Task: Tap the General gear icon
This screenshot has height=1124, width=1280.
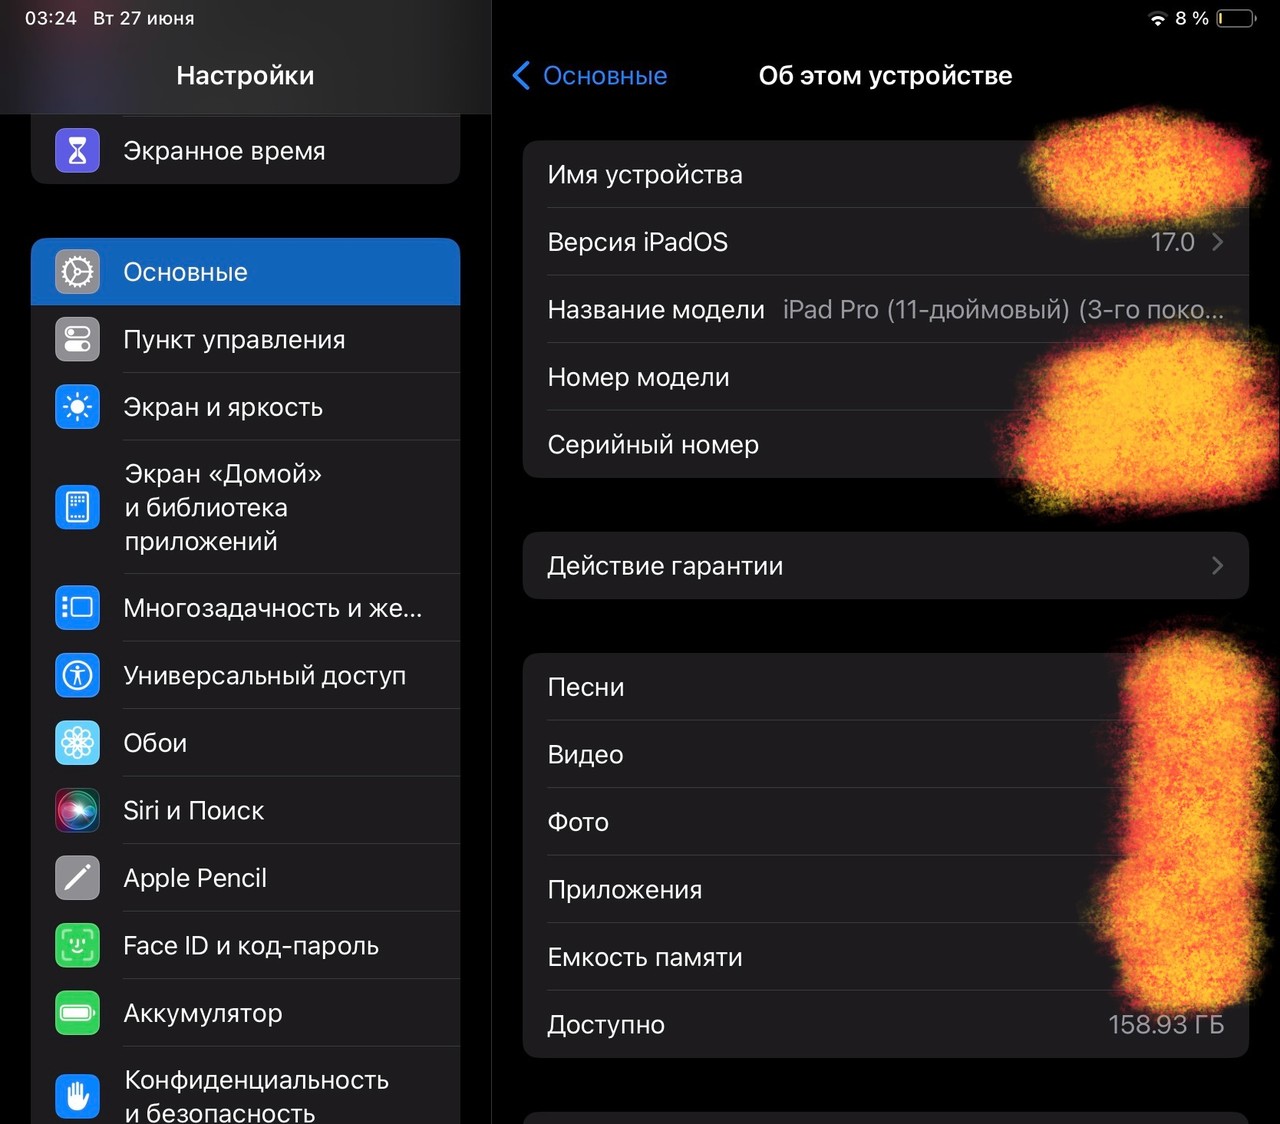Action: click(77, 272)
